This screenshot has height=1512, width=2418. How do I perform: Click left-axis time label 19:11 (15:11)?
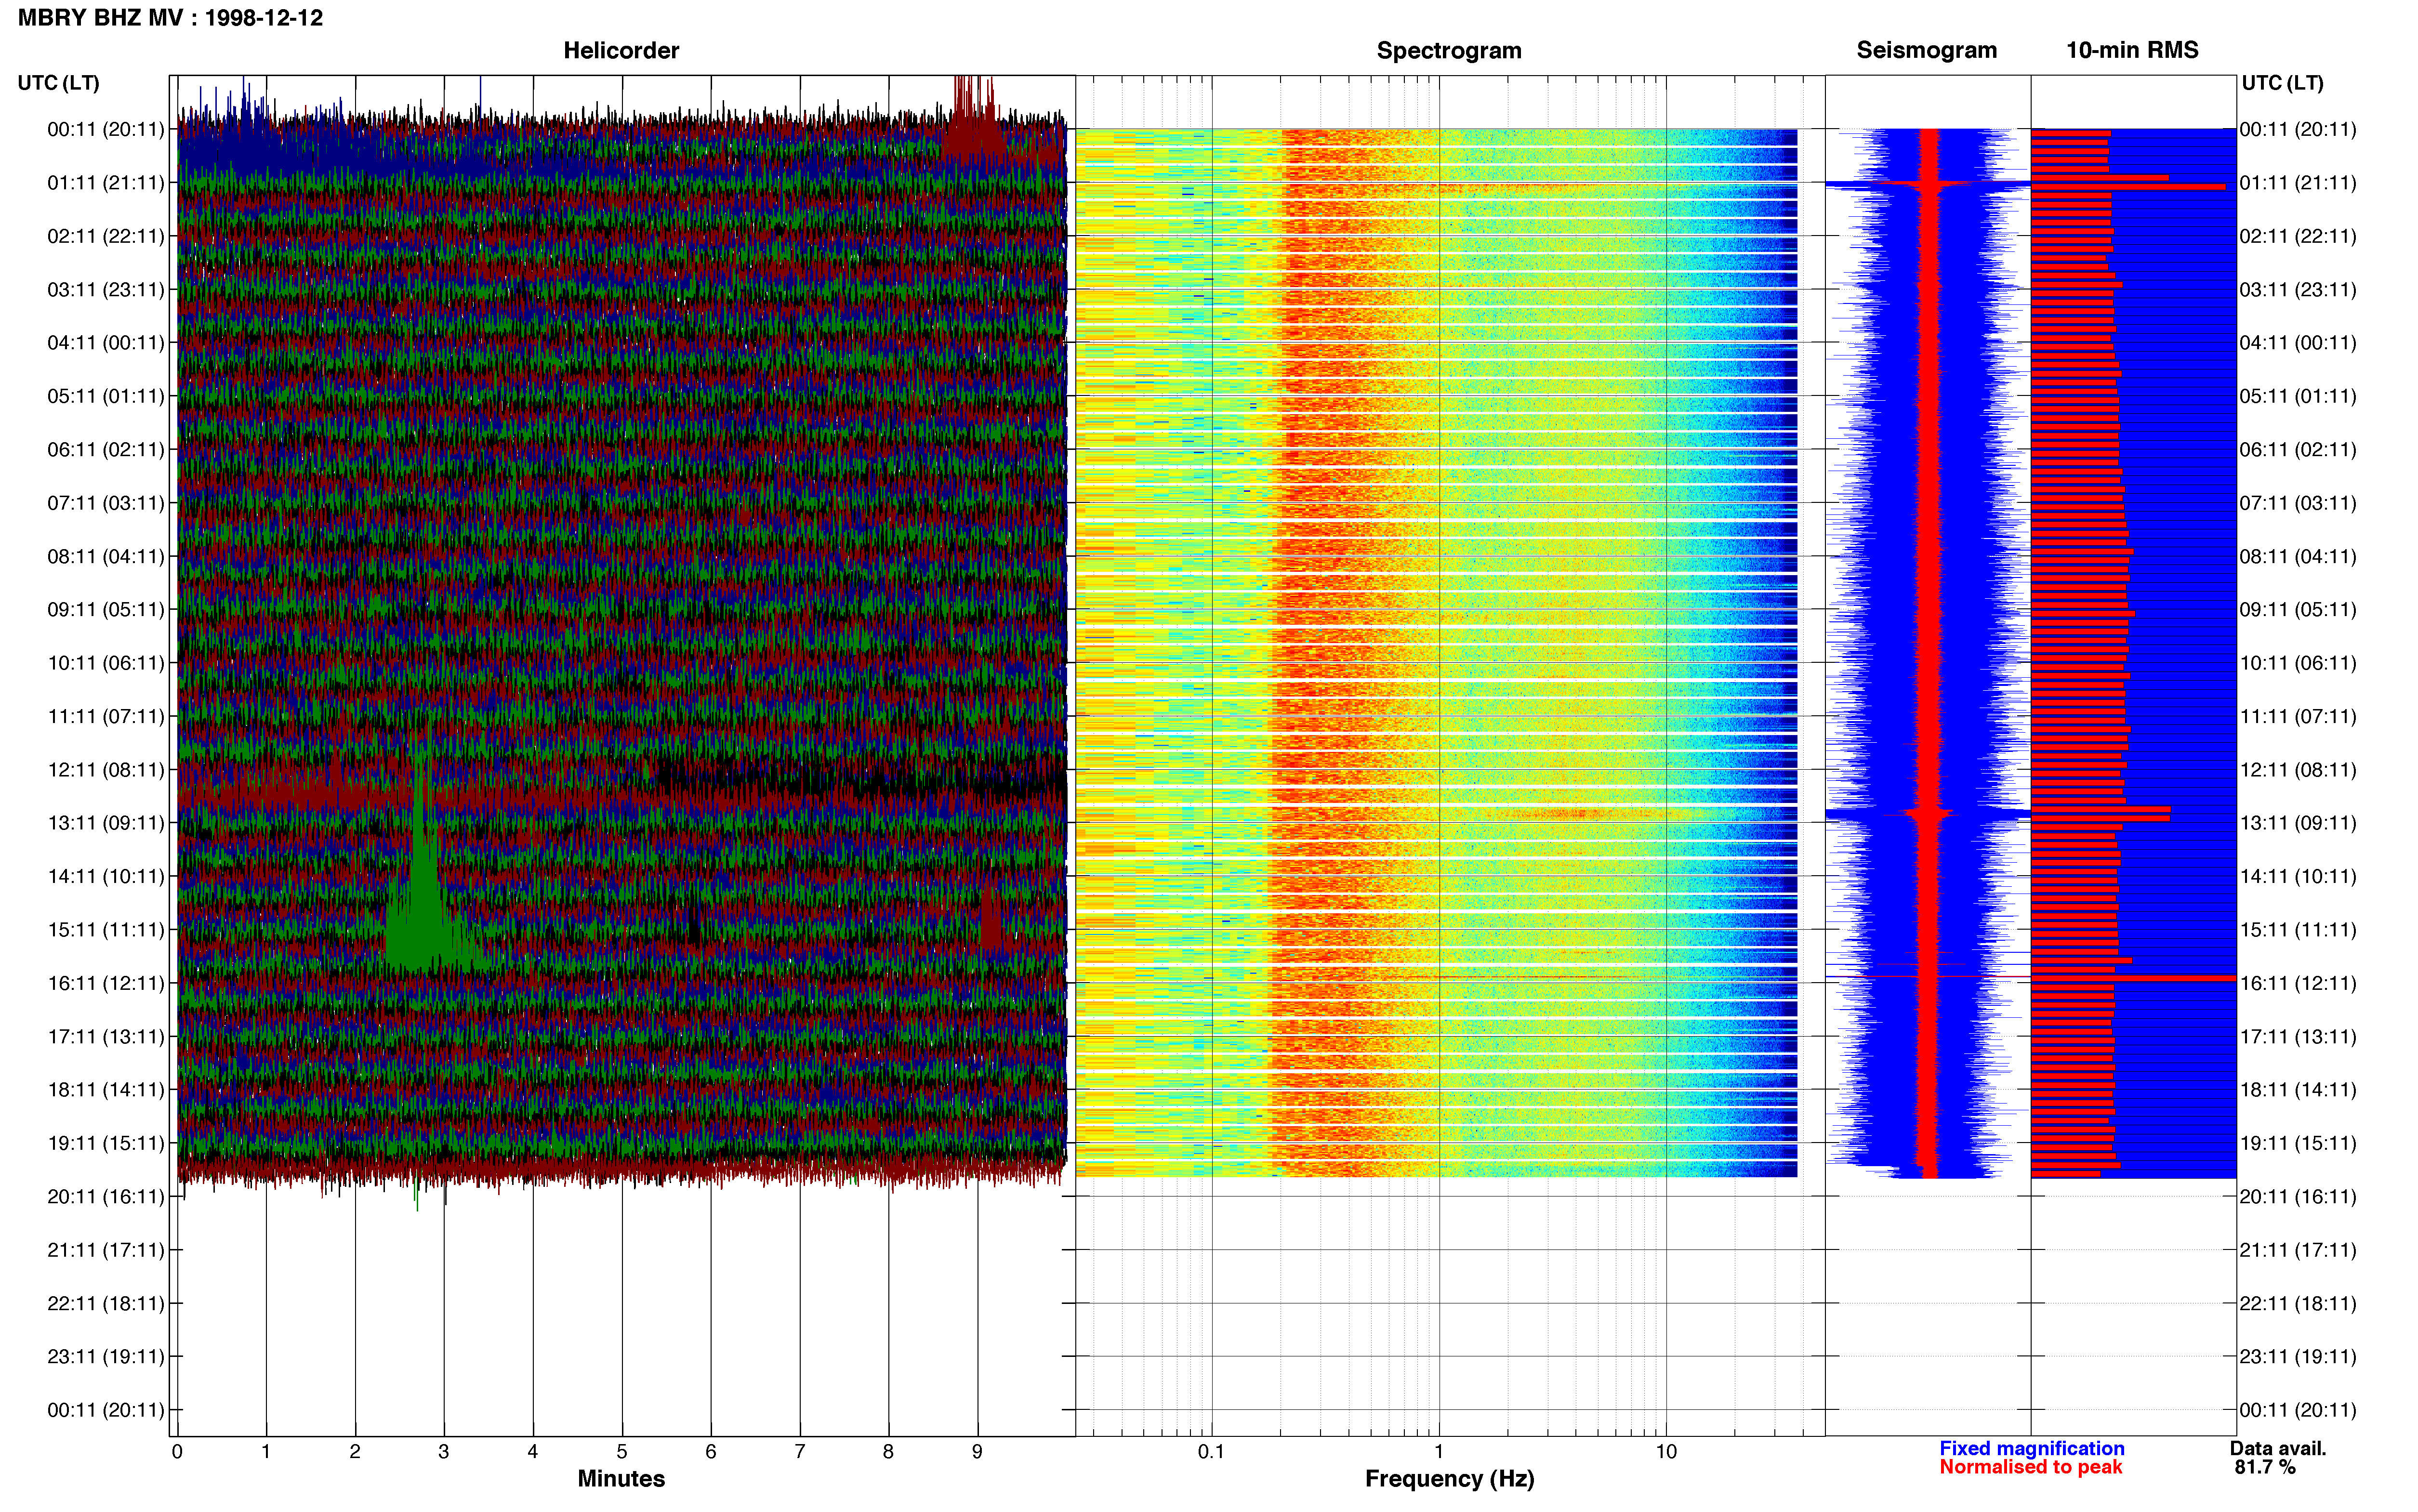(x=106, y=1143)
